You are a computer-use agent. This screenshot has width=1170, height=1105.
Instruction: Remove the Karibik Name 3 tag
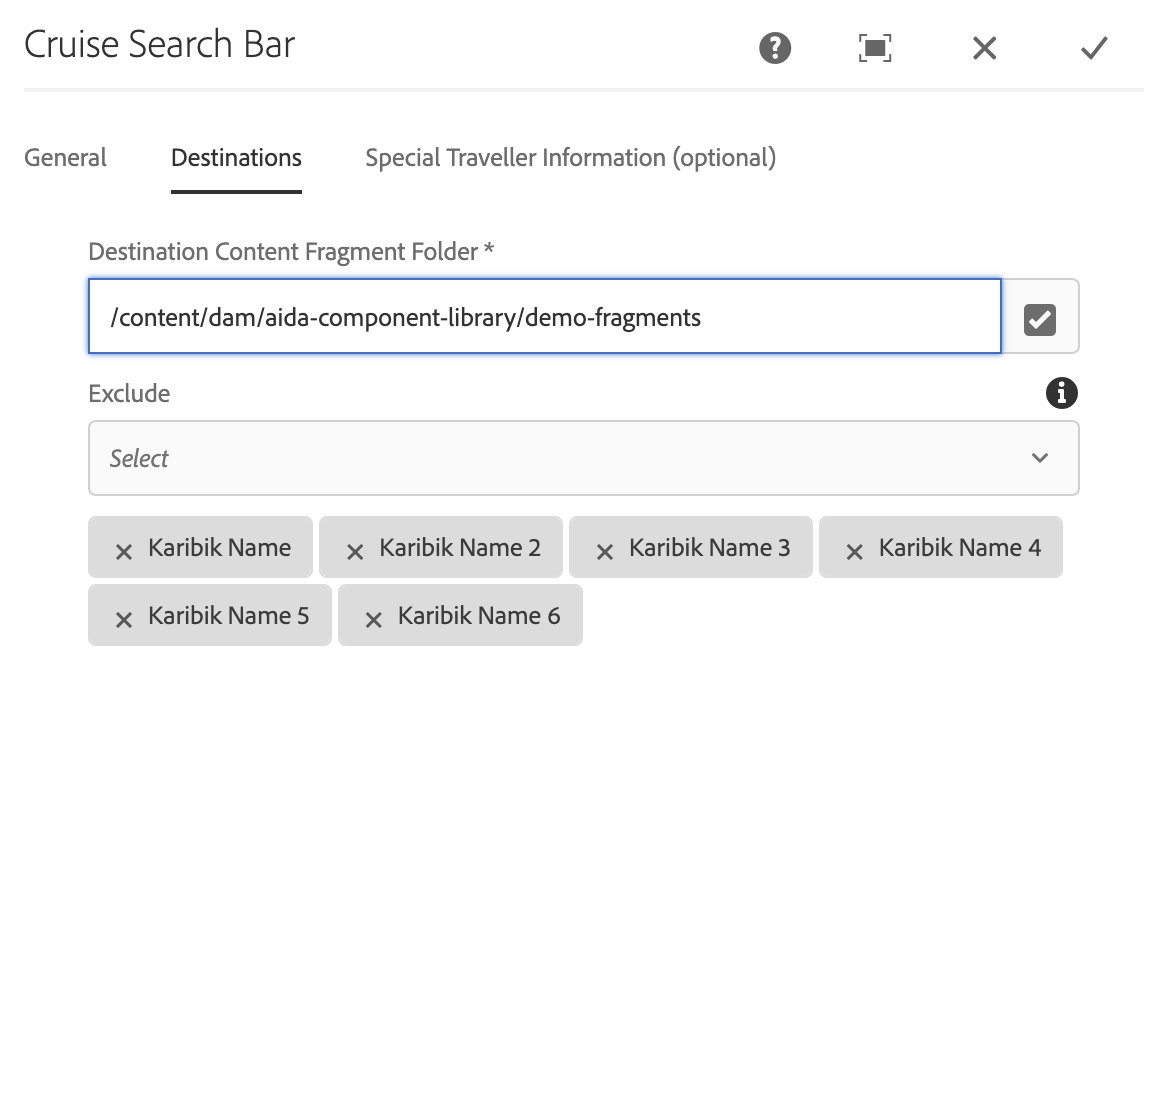[604, 550]
